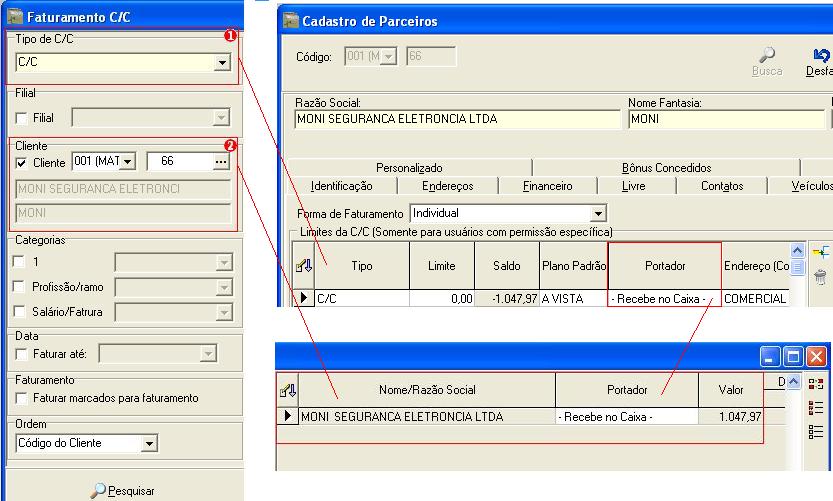Click the sort icon in results grid header
Viewport: 833px width, 501px height.
(288, 390)
